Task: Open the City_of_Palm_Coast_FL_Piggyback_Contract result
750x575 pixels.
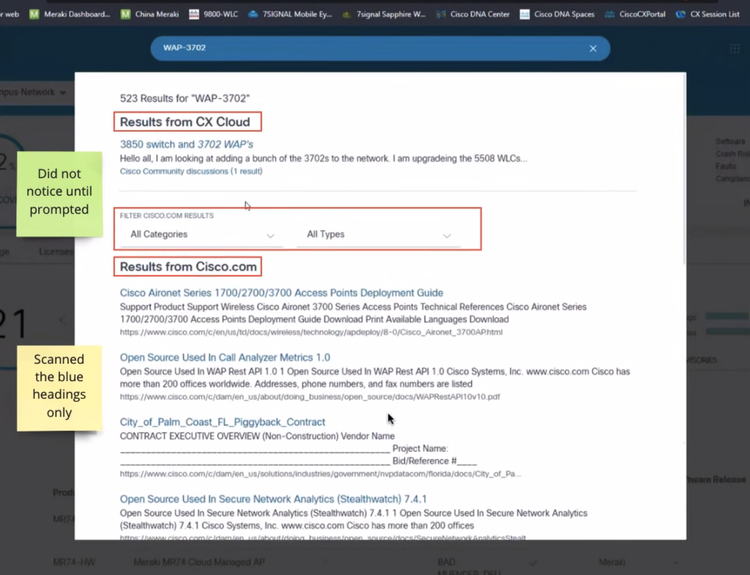Action: point(222,422)
